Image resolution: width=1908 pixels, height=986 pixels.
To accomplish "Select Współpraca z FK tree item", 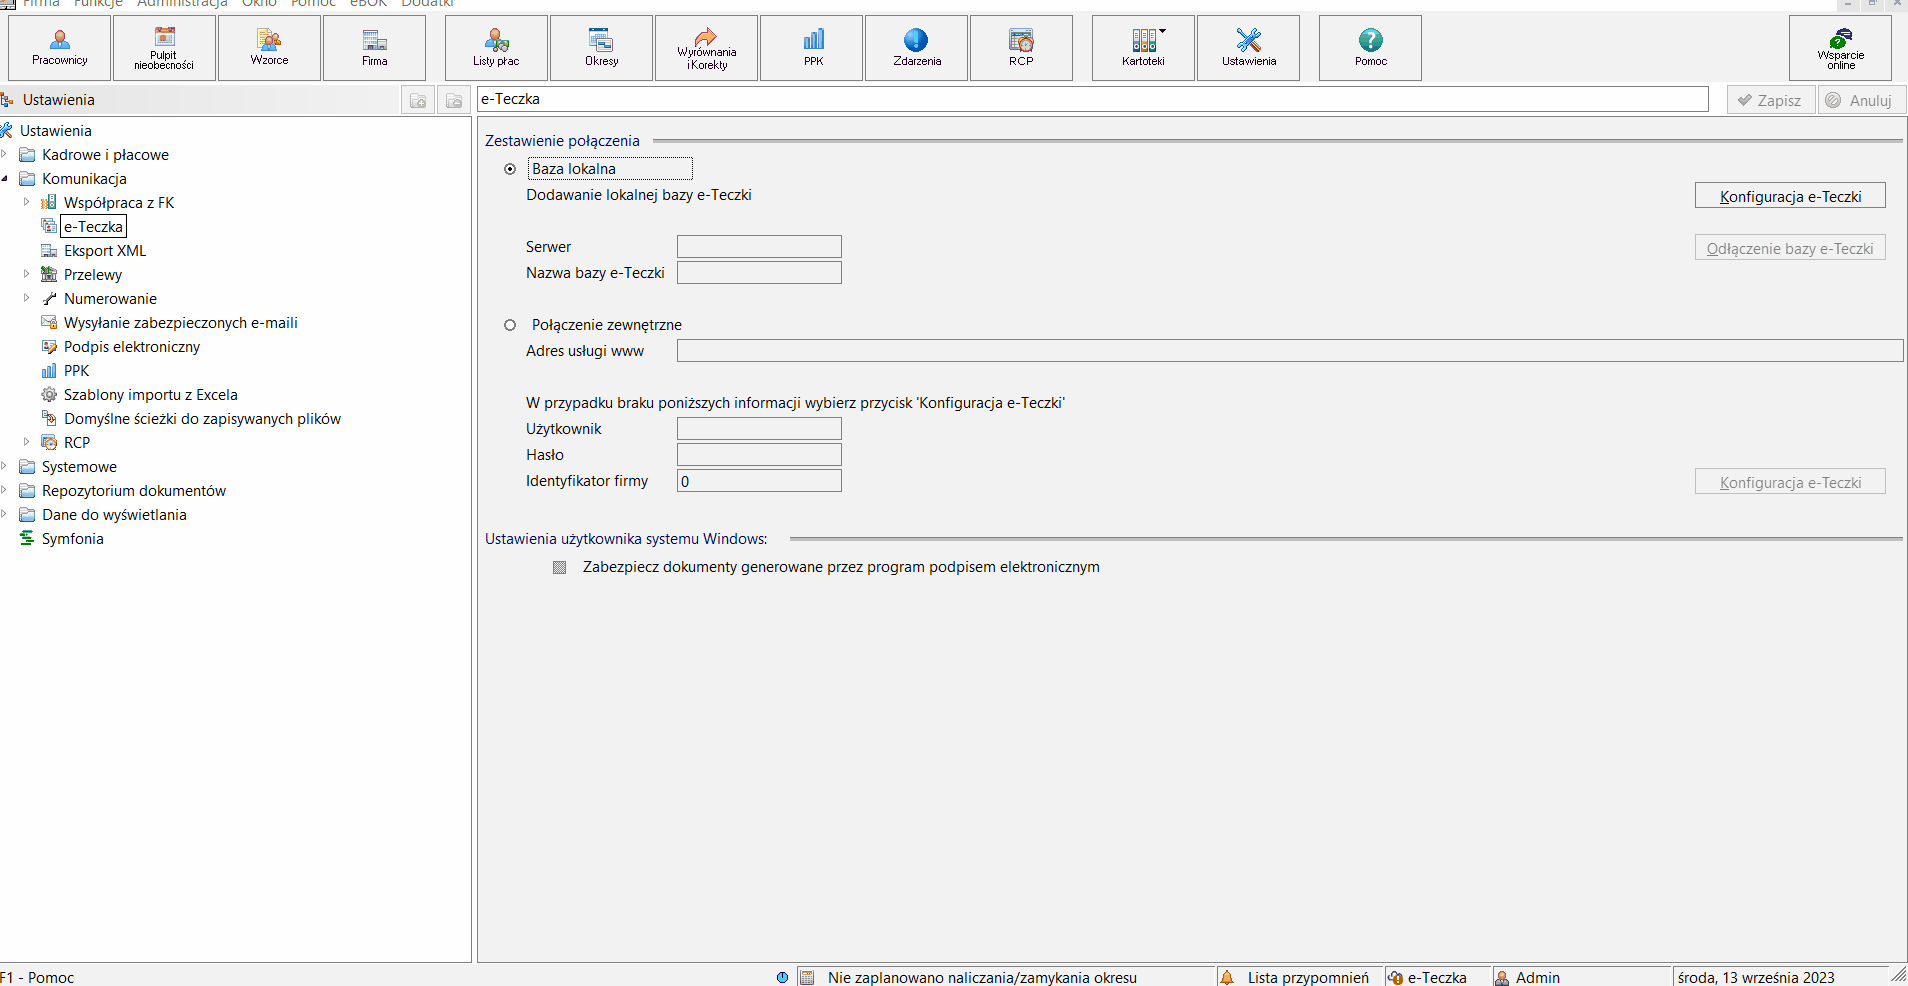I will [119, 203].
